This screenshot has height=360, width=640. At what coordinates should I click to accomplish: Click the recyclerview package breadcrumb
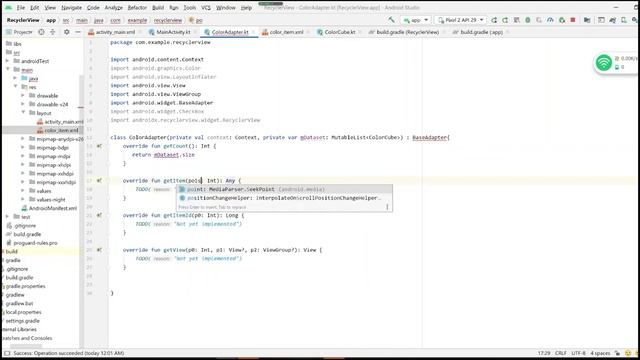[x=168, y=20]
